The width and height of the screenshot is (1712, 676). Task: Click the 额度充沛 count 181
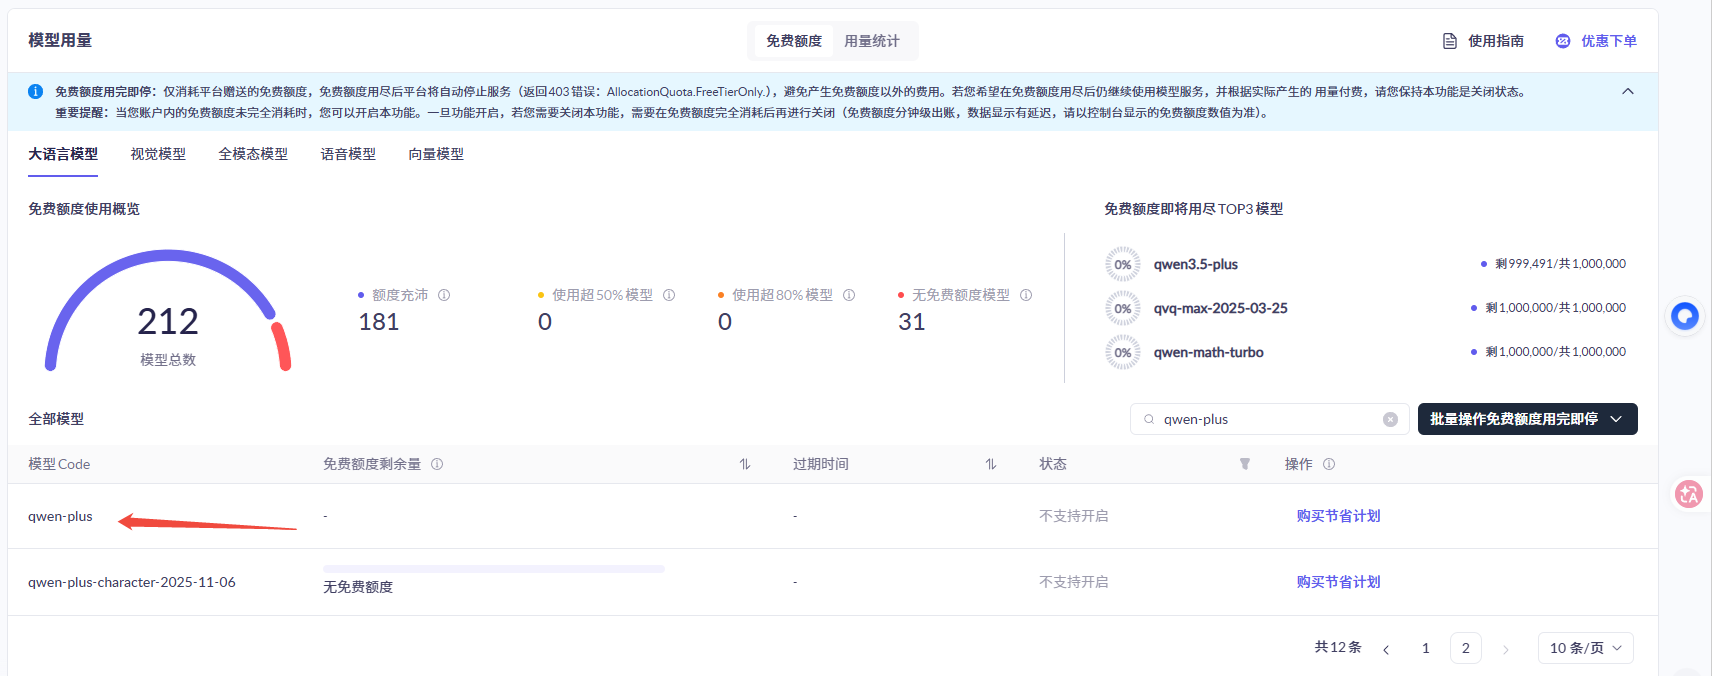pyautogui.click(x=379, y=322)
